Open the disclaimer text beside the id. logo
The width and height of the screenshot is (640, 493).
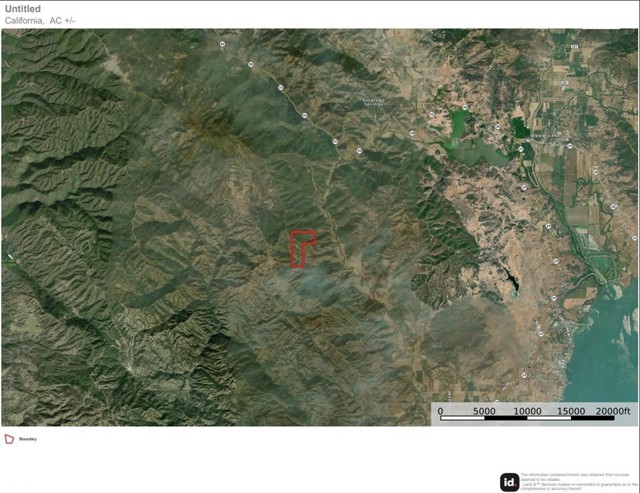578,482
